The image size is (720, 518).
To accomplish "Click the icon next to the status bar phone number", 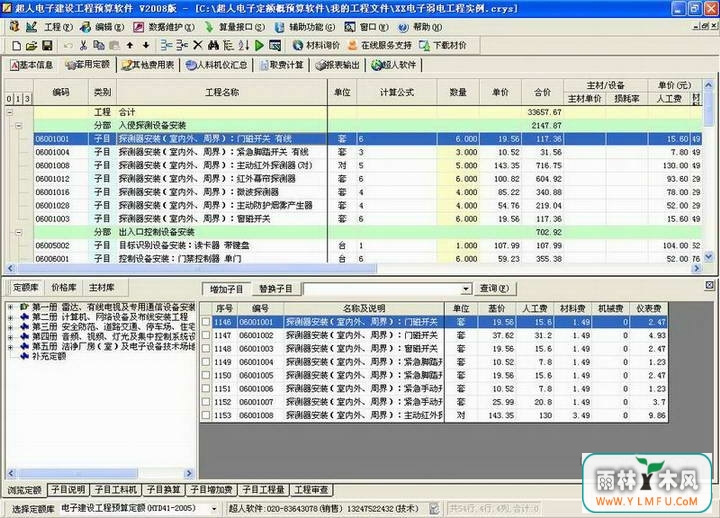I will pos(434,508).
